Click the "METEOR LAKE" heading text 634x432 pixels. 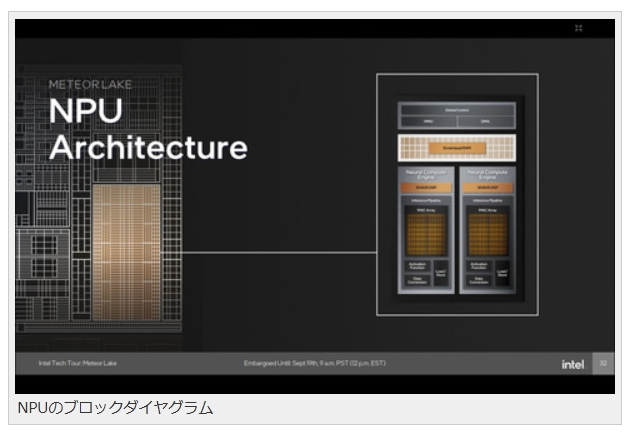(90, 84)
